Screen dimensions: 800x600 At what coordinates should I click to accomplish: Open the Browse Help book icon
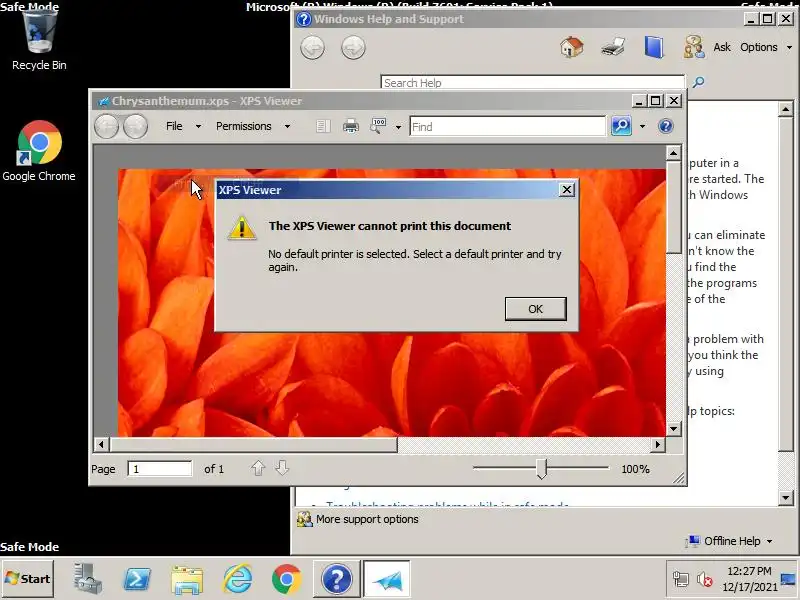tap(654, 47)
